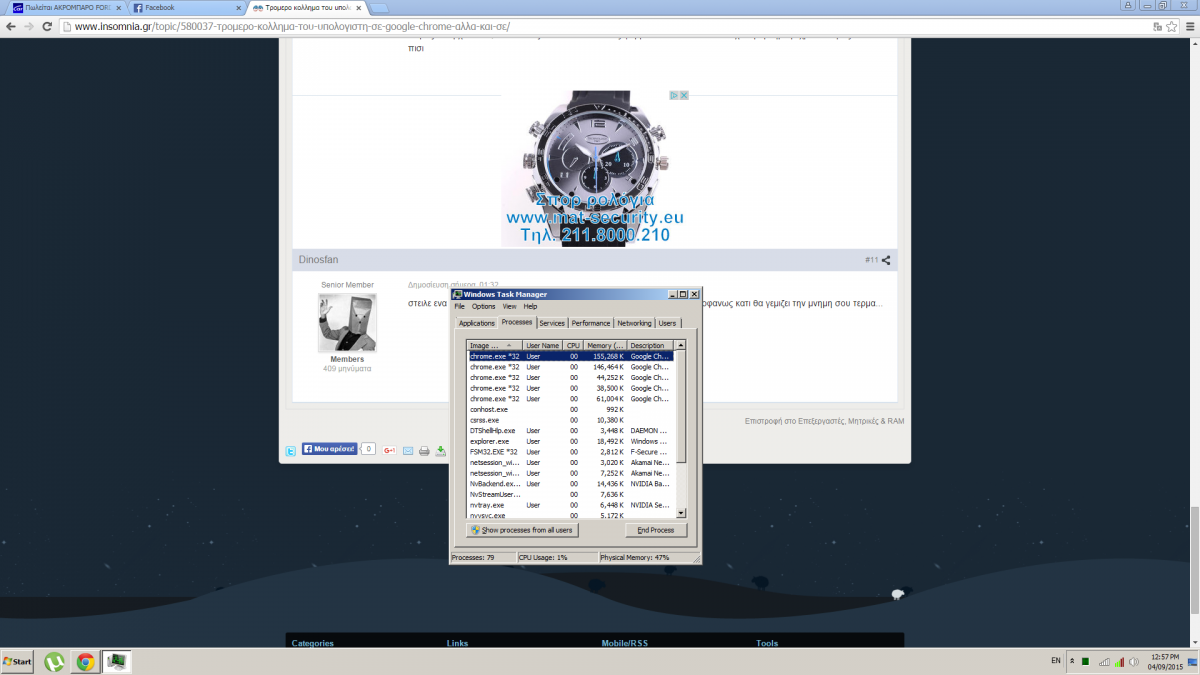Open the uTorrent taskbar icon
Screen dimensions: 1200x675
coord(55,661)
